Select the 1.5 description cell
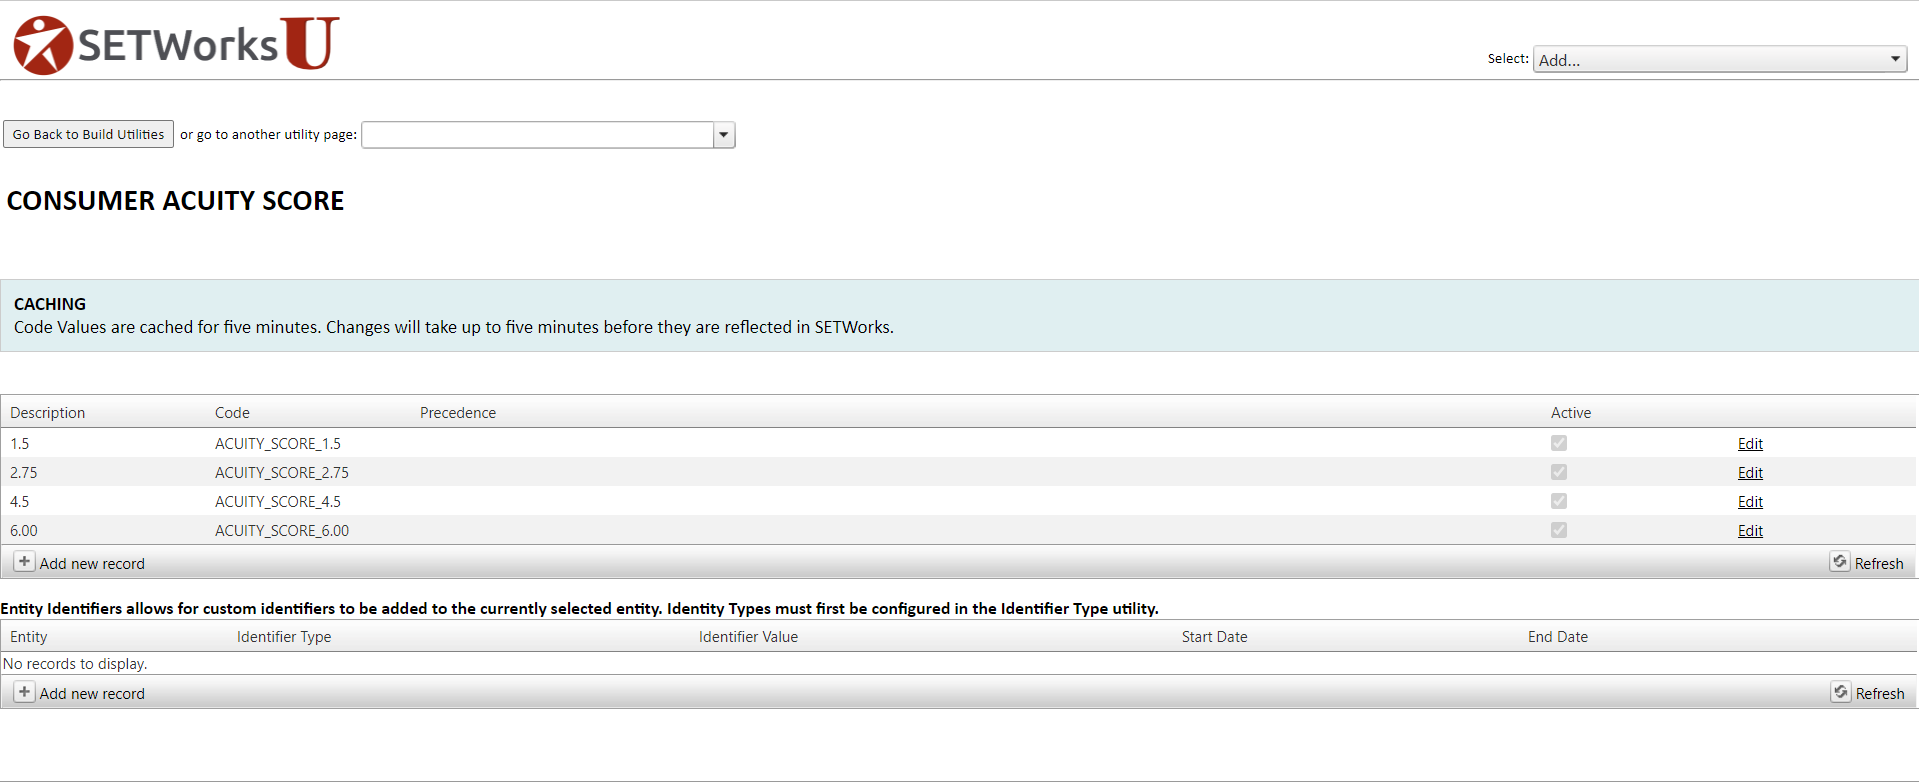This screenshot has height=782, width=1919. 20,444
